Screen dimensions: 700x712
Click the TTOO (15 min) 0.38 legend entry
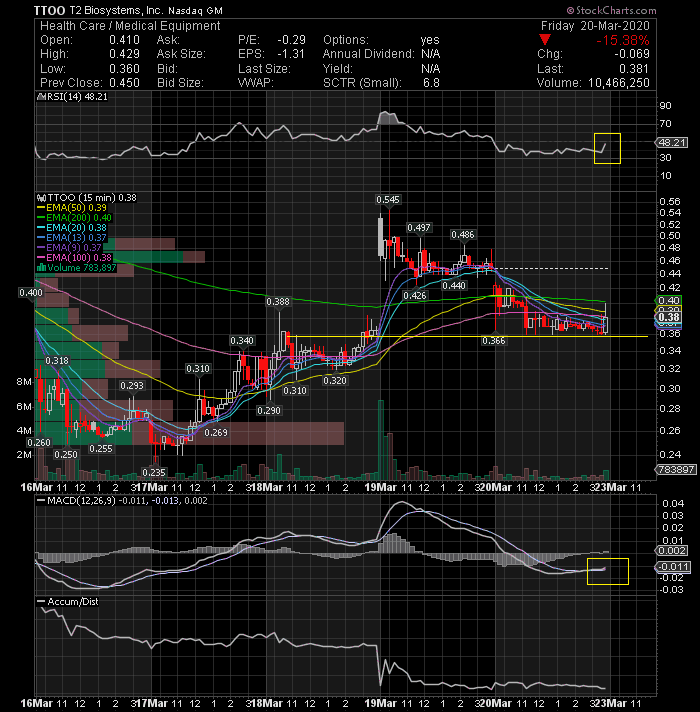[x=91, y=198]
